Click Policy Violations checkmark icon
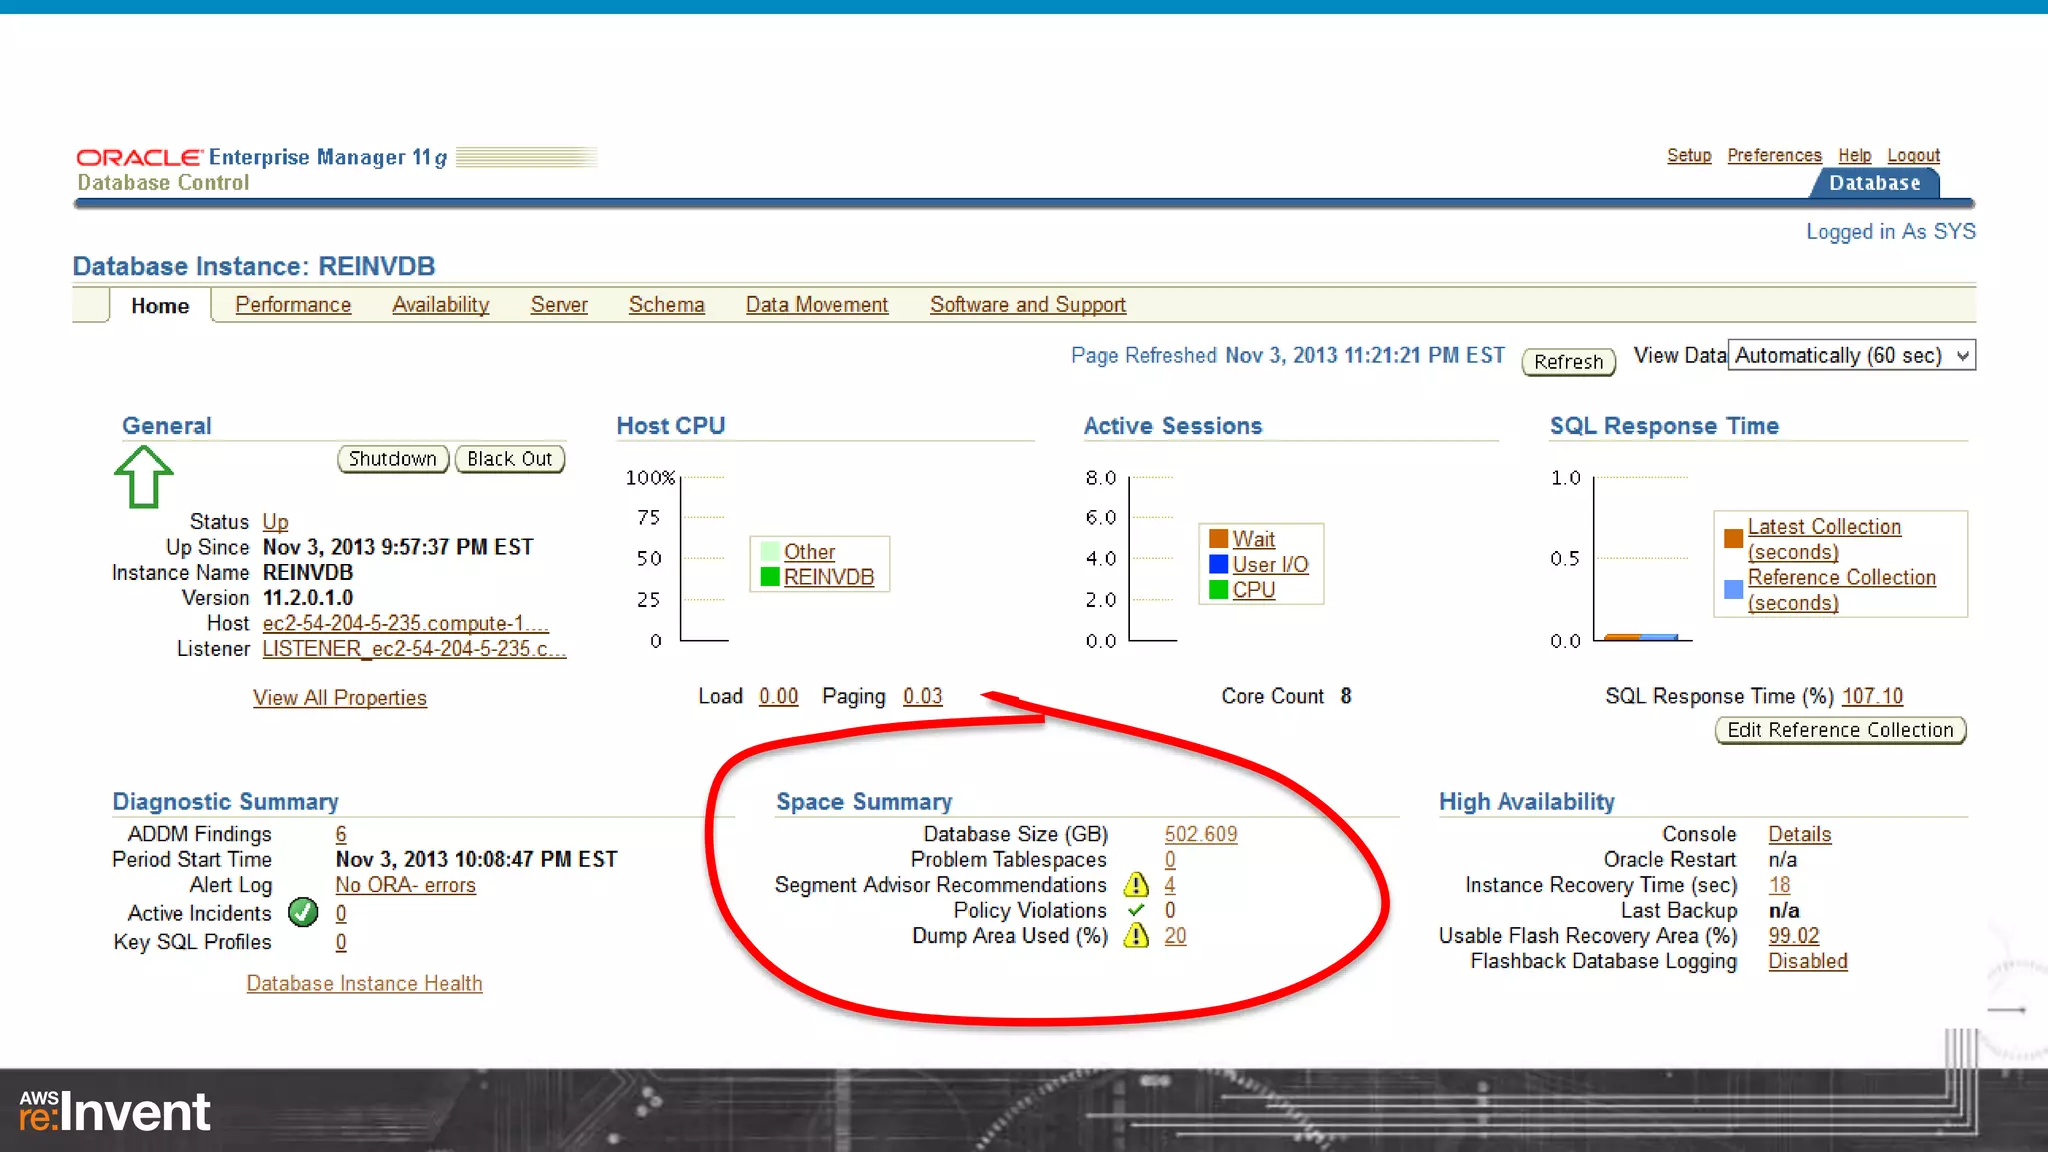 (1136, 910)
